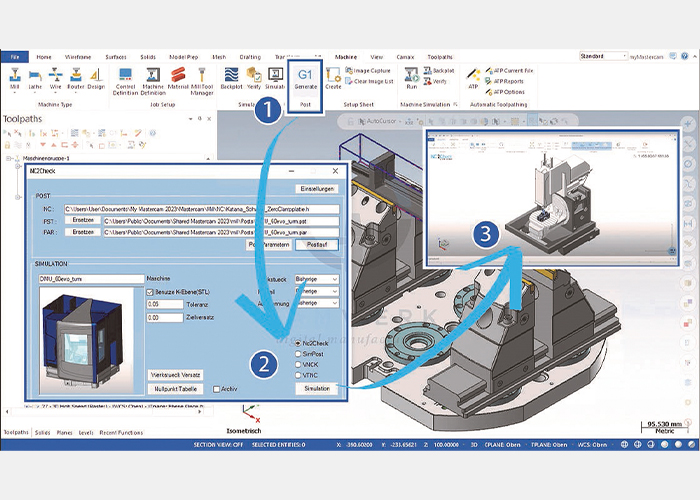700x500 pixels.
Task: Click the Werkstueck Versatz button
Action: pos(175,375)
